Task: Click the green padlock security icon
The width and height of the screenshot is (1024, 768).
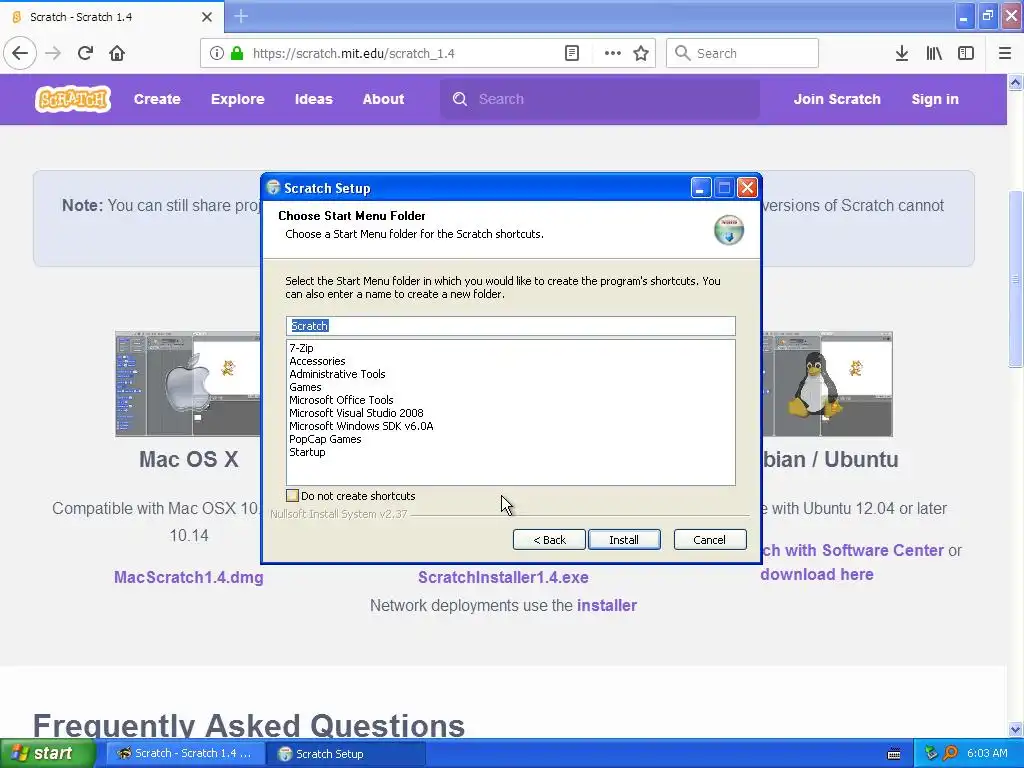Action: point(237,53)
